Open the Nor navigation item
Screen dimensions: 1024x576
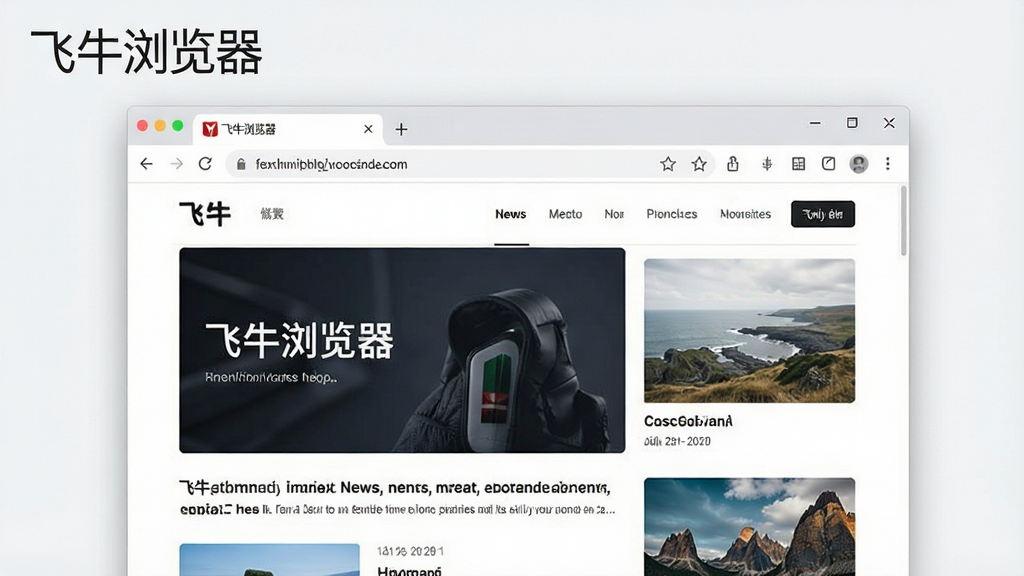614,214
